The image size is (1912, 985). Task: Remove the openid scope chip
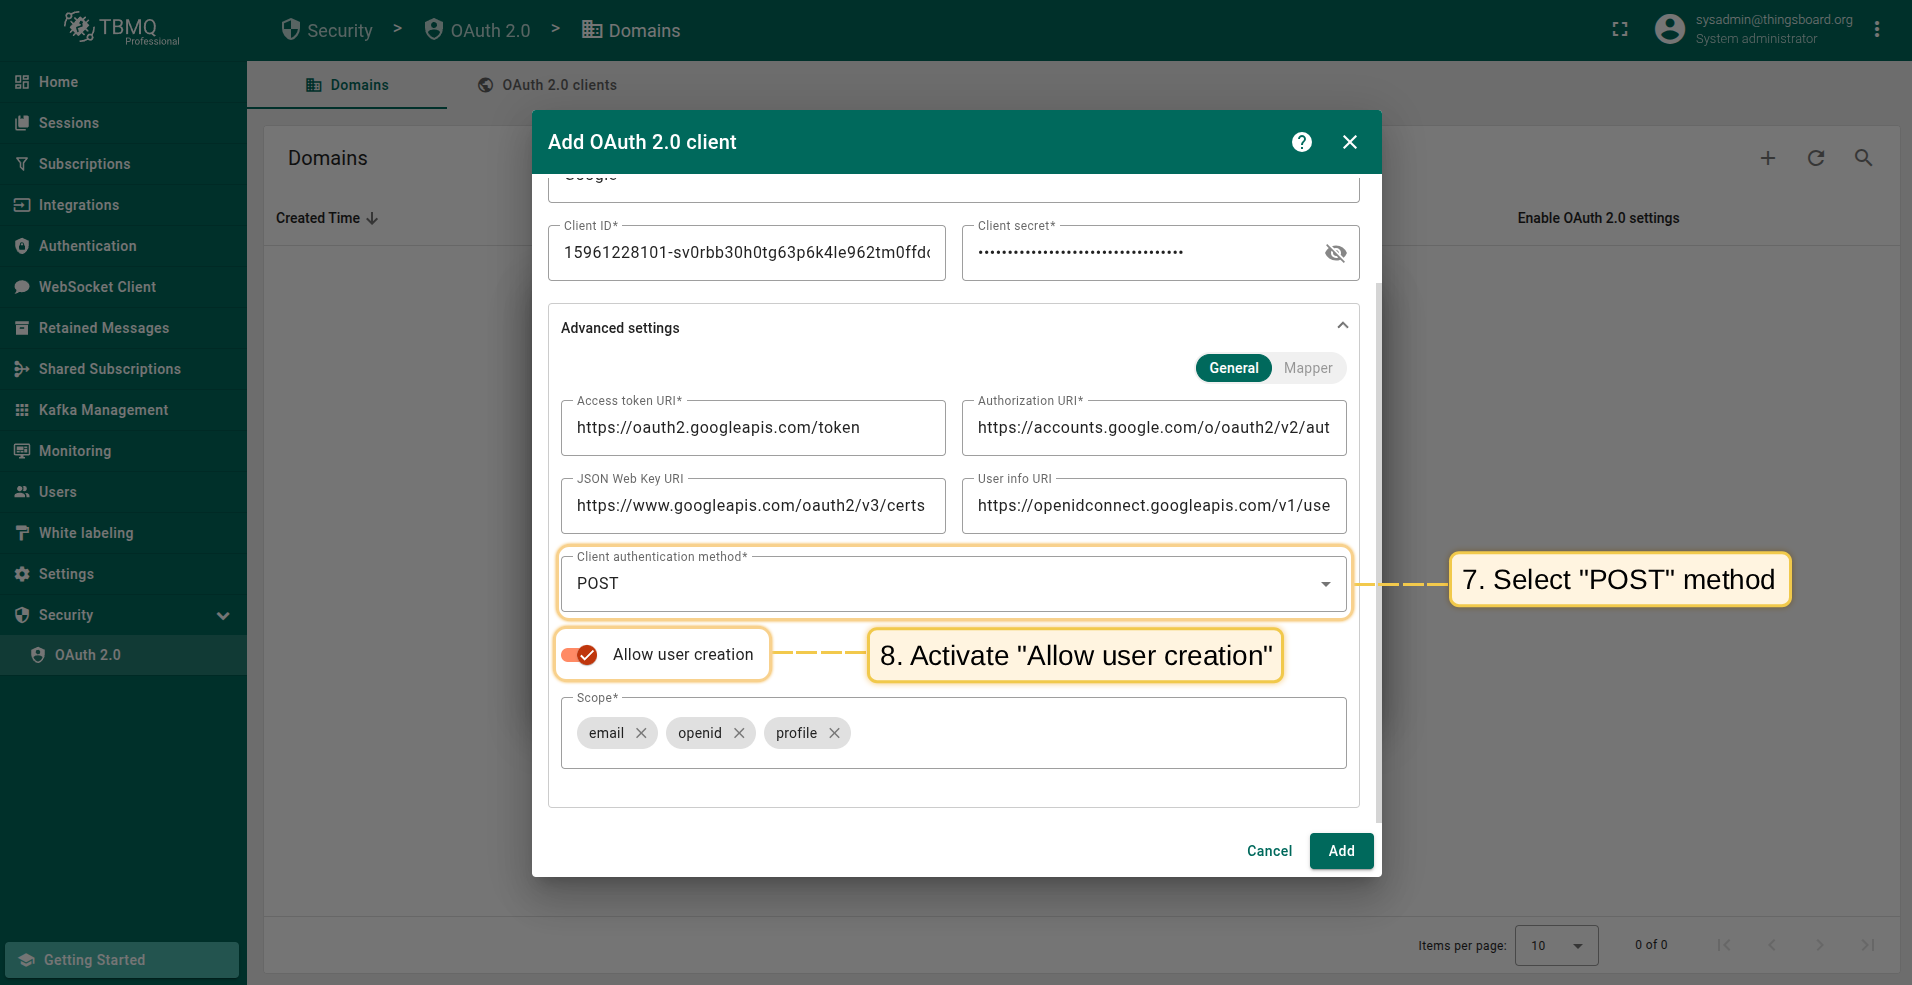pyautogui.click(x=739, y=733)
